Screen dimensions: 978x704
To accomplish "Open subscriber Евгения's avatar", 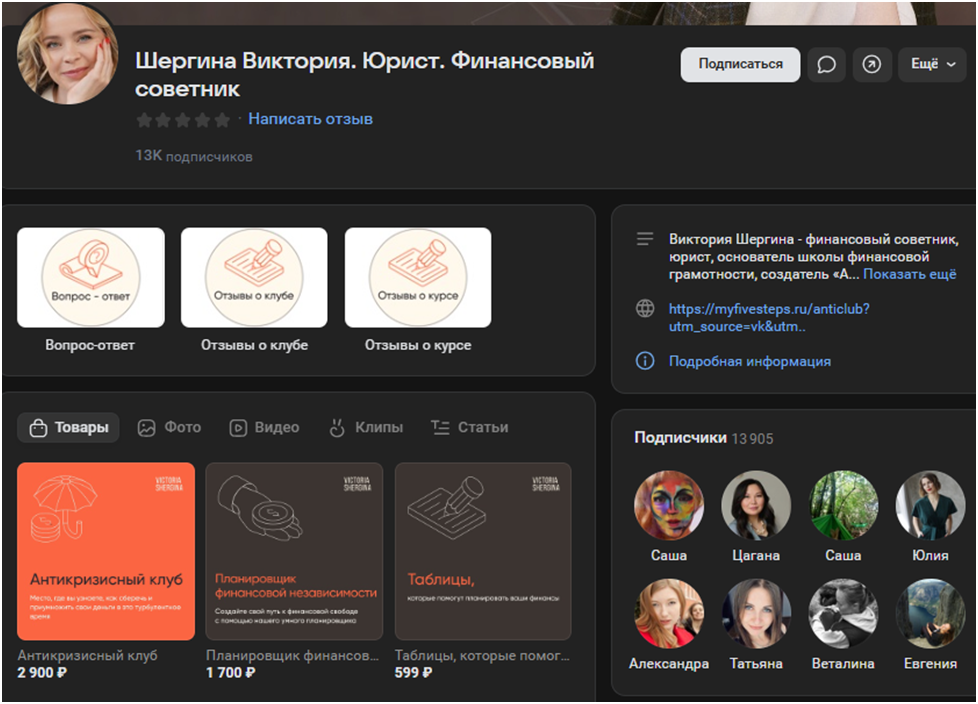I will pos(931,614).
